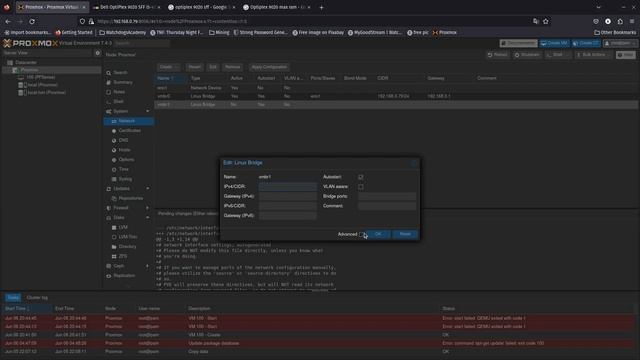Screen dimensions: 640x360
Task: Select Datacenter in the server tree
Action: pos(26,62)
